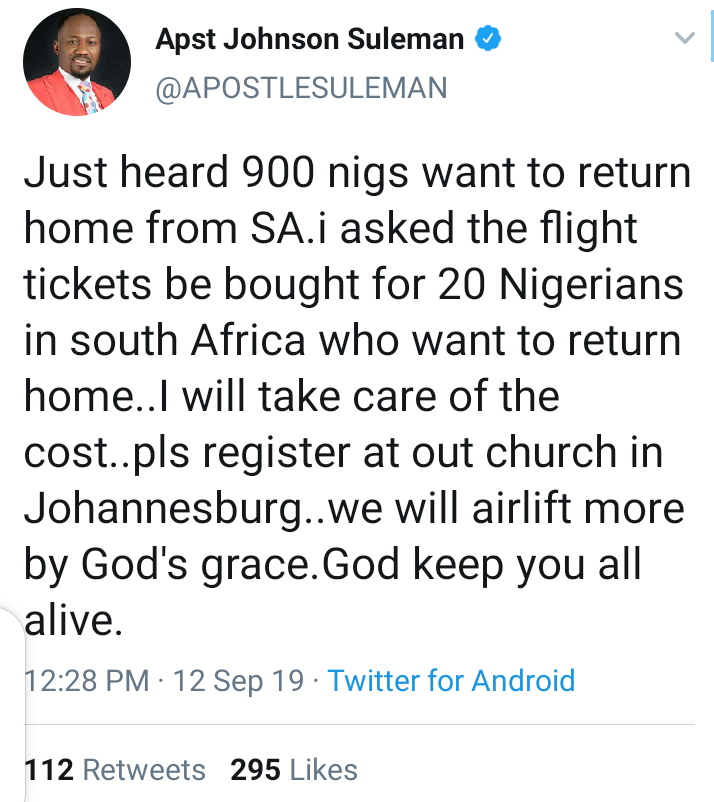Click the word "alive." ending the tweet
Screen dimensions: 714x802
coord(72,621)
